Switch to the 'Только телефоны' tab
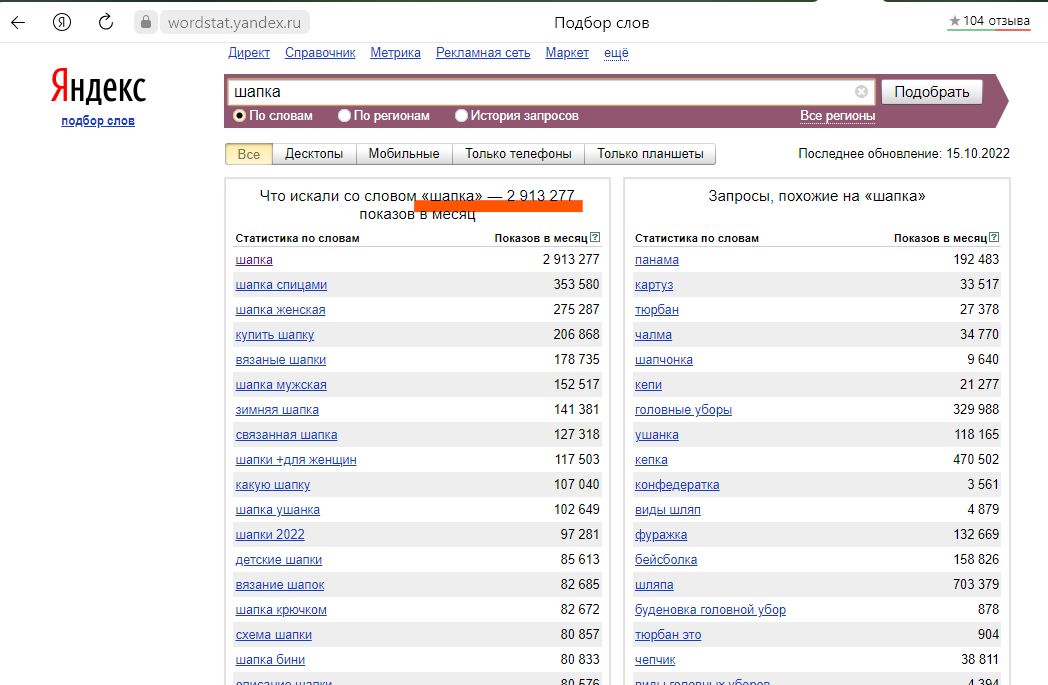1048x685 pixels. click(x=518, y=154)
